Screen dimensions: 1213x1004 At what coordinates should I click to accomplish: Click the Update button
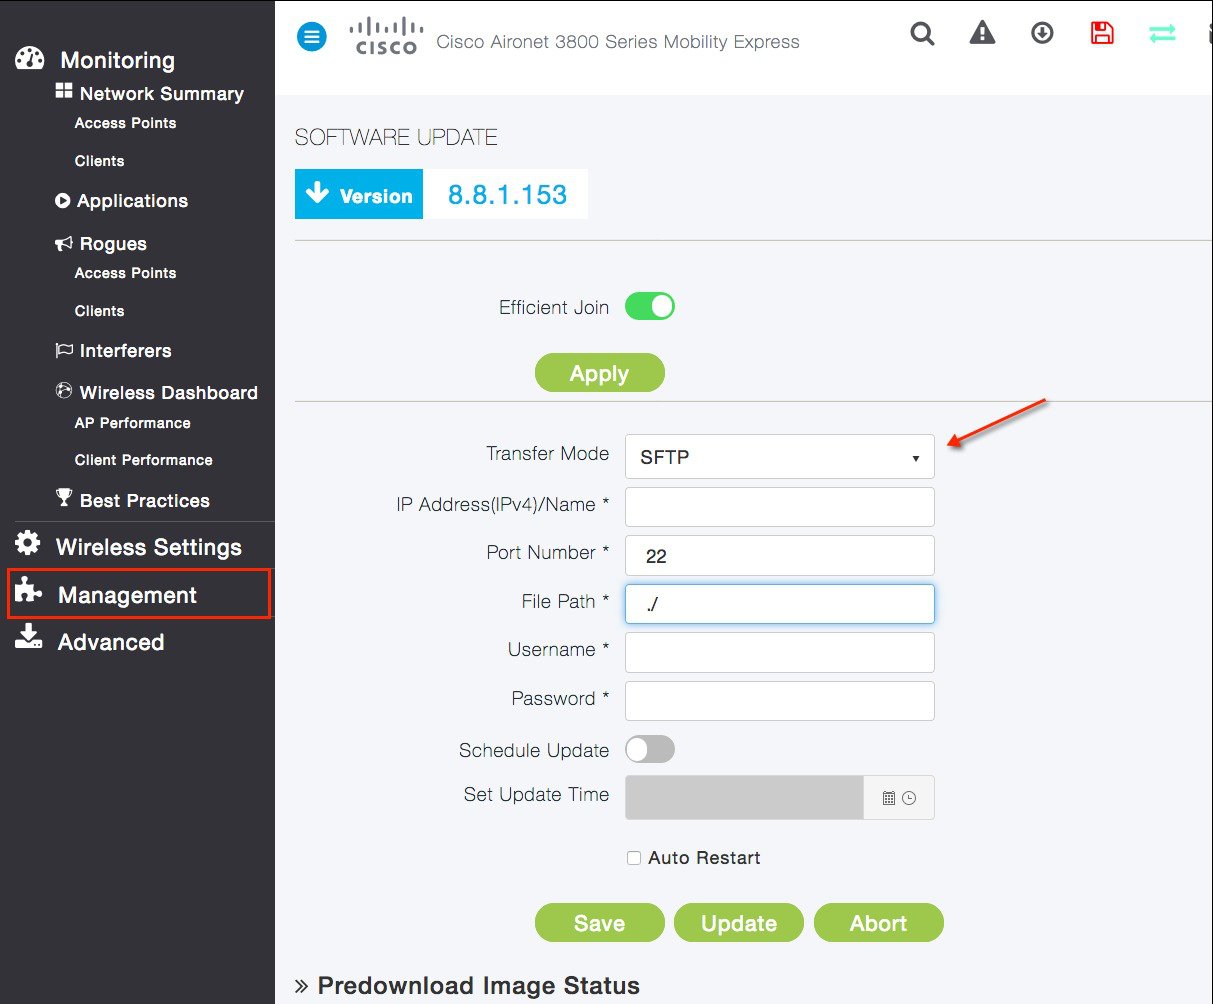[x=739, y=923]
